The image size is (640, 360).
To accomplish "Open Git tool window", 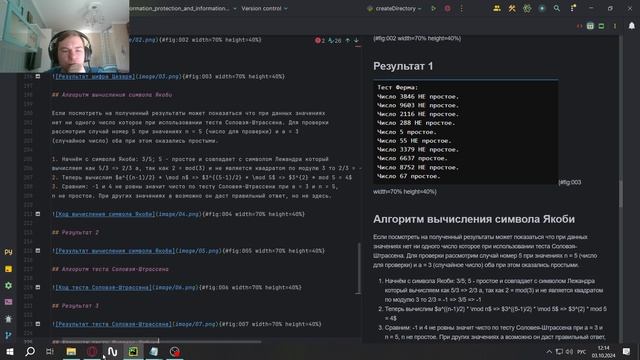I will tap(8, 336).
